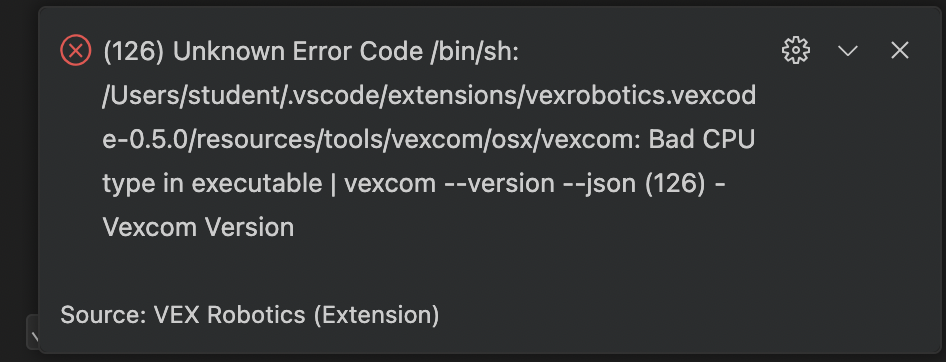This screenshot has width=946, height=362.
Task: Dismiss the error notification with X
Action: click(900, 51)
